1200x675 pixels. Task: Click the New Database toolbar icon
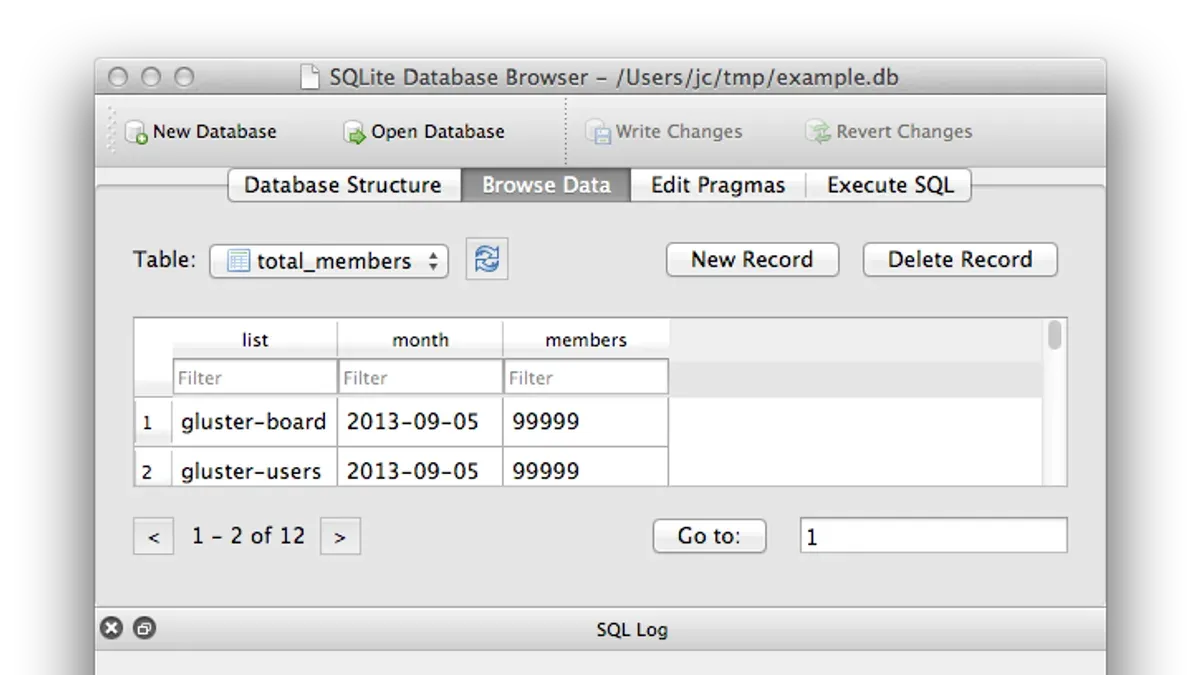pyautogui.click(x=136, y=132)
